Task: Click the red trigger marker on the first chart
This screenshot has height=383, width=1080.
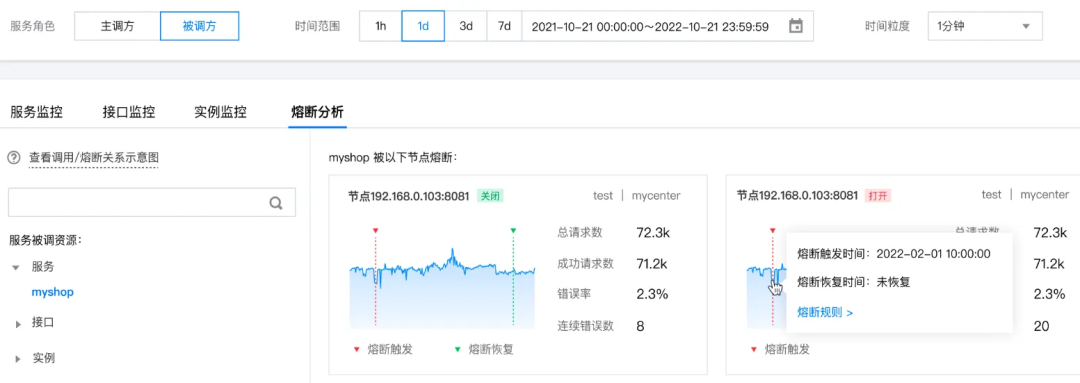Action: click(x=375, y=230)
